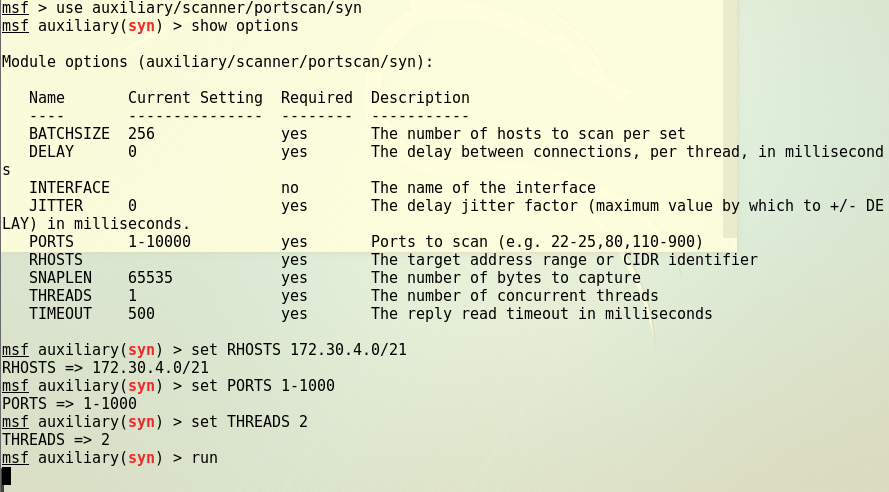This screenshot has width=889, height=492.
Task: Click the 'Required' column header
Action: point(317,97)
